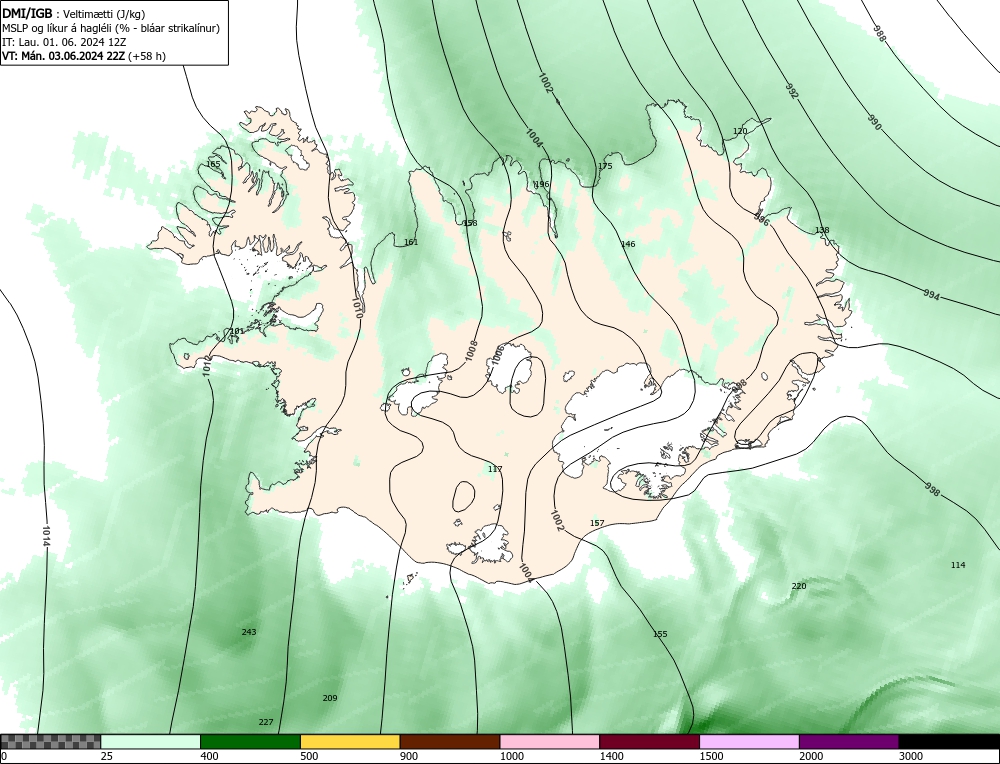1000x764 pixels.
Task: Click the light green 25–400 legend swatch
Action: 151,741
